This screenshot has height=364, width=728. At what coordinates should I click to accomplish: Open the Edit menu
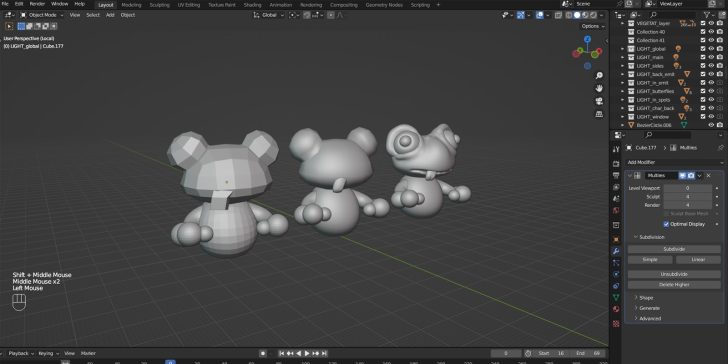pos(19,4)
